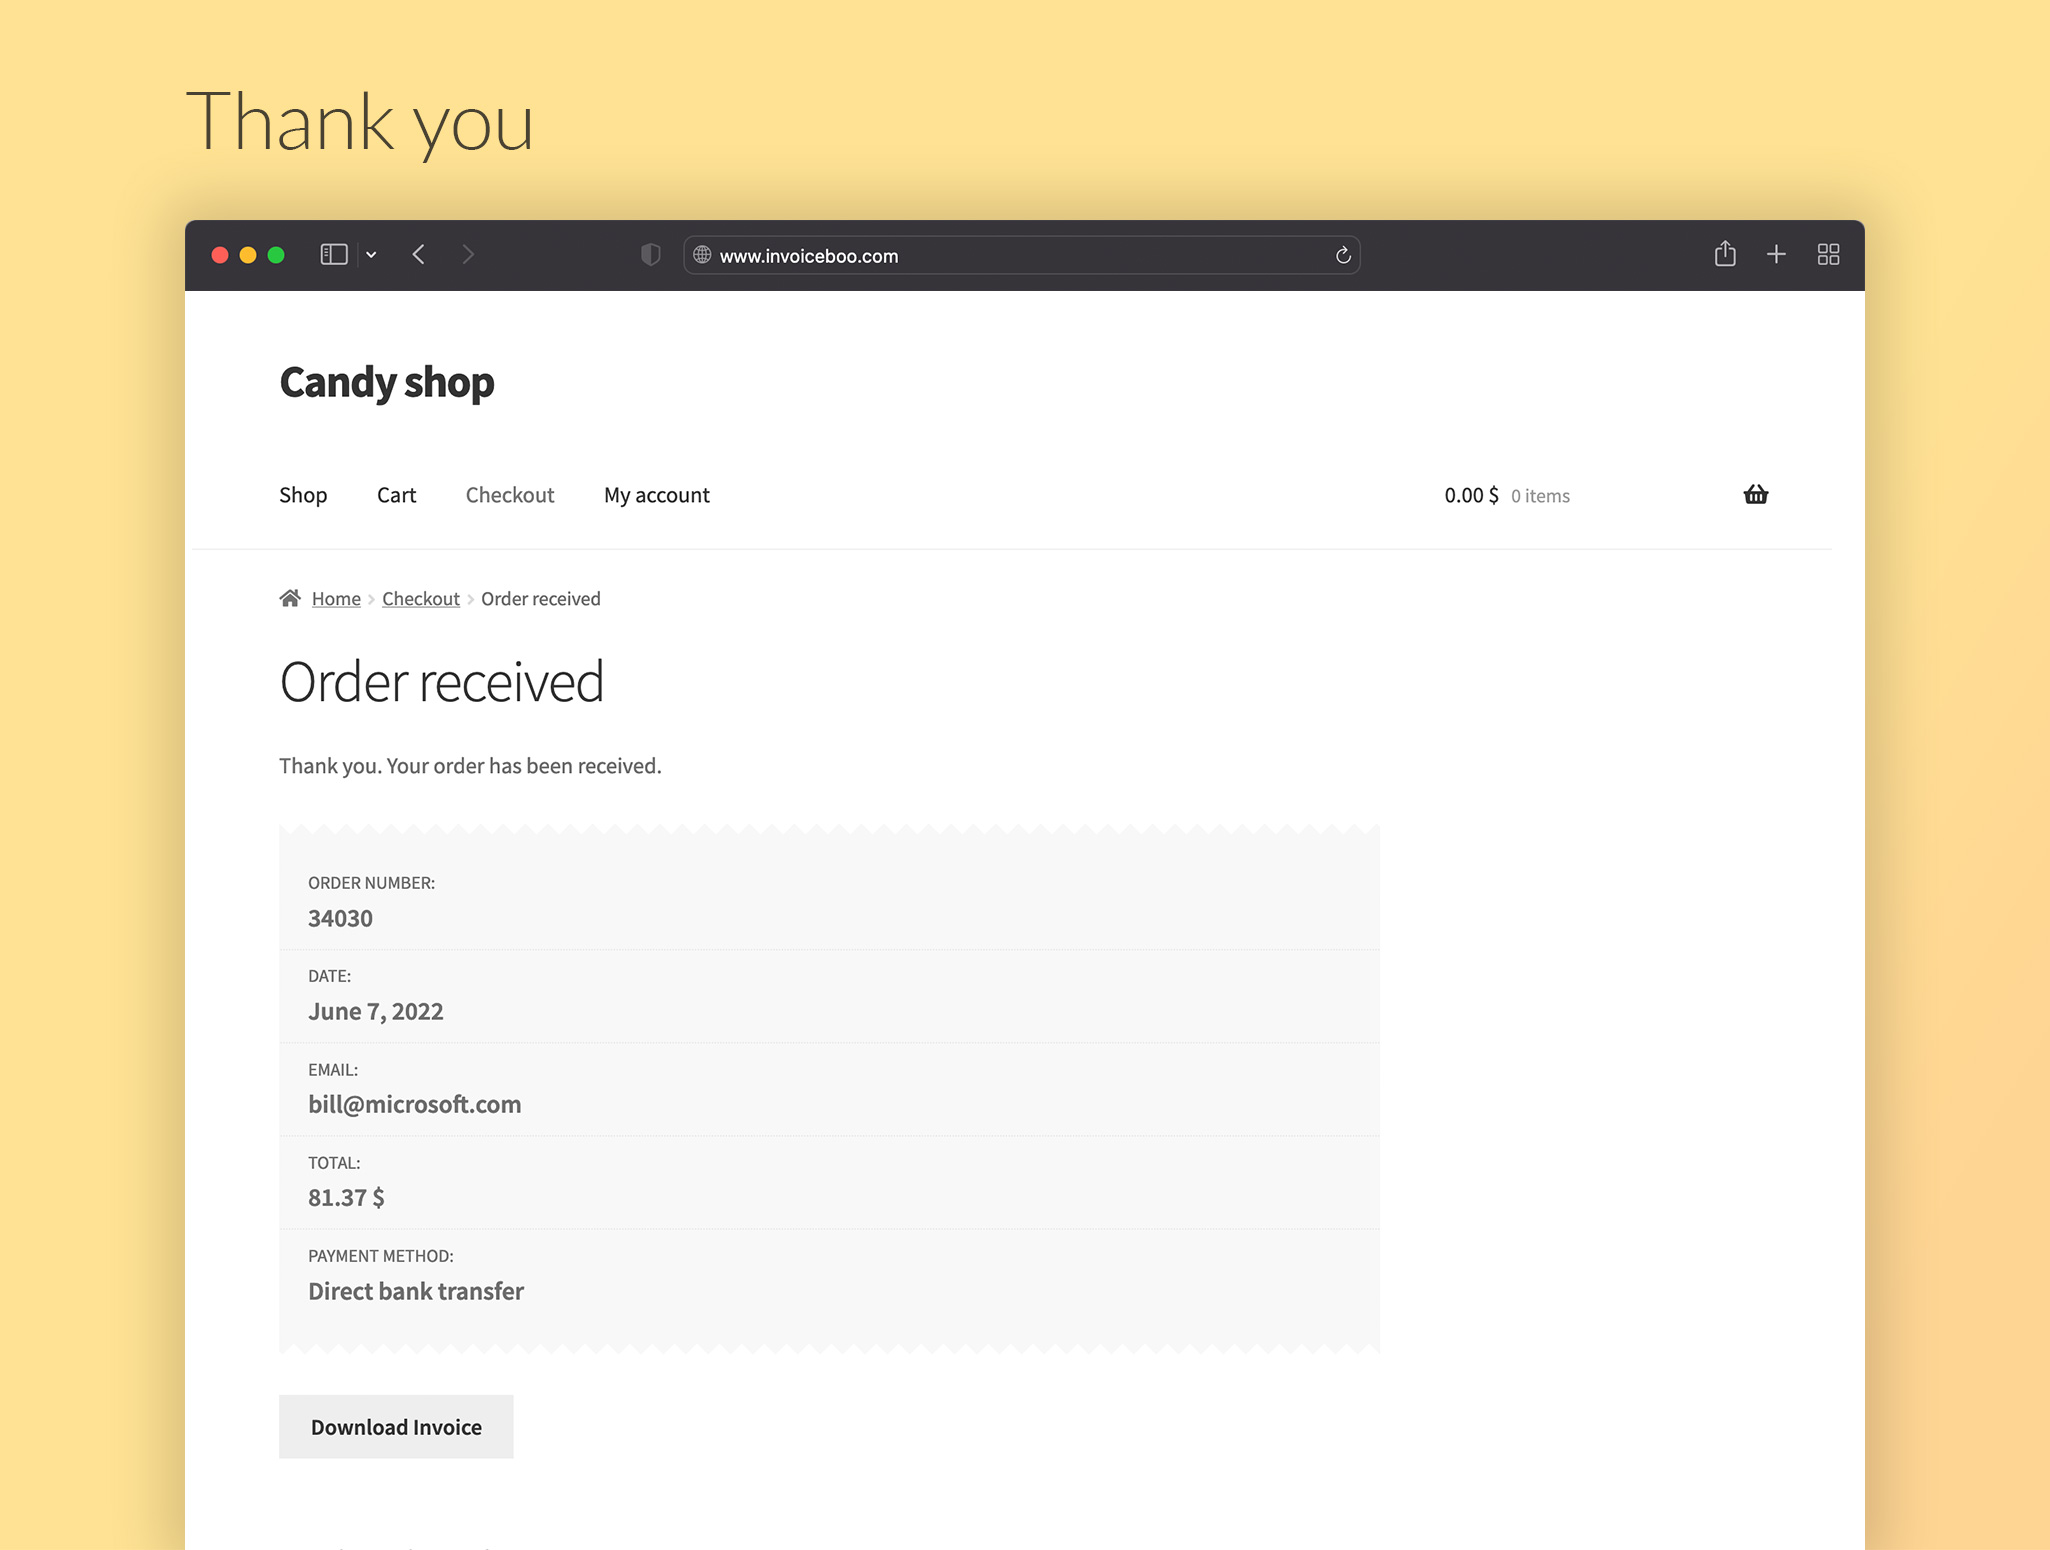Click the Candy shop site title
Viewport: 2050px width, 1550px height.
pos(386,382)
